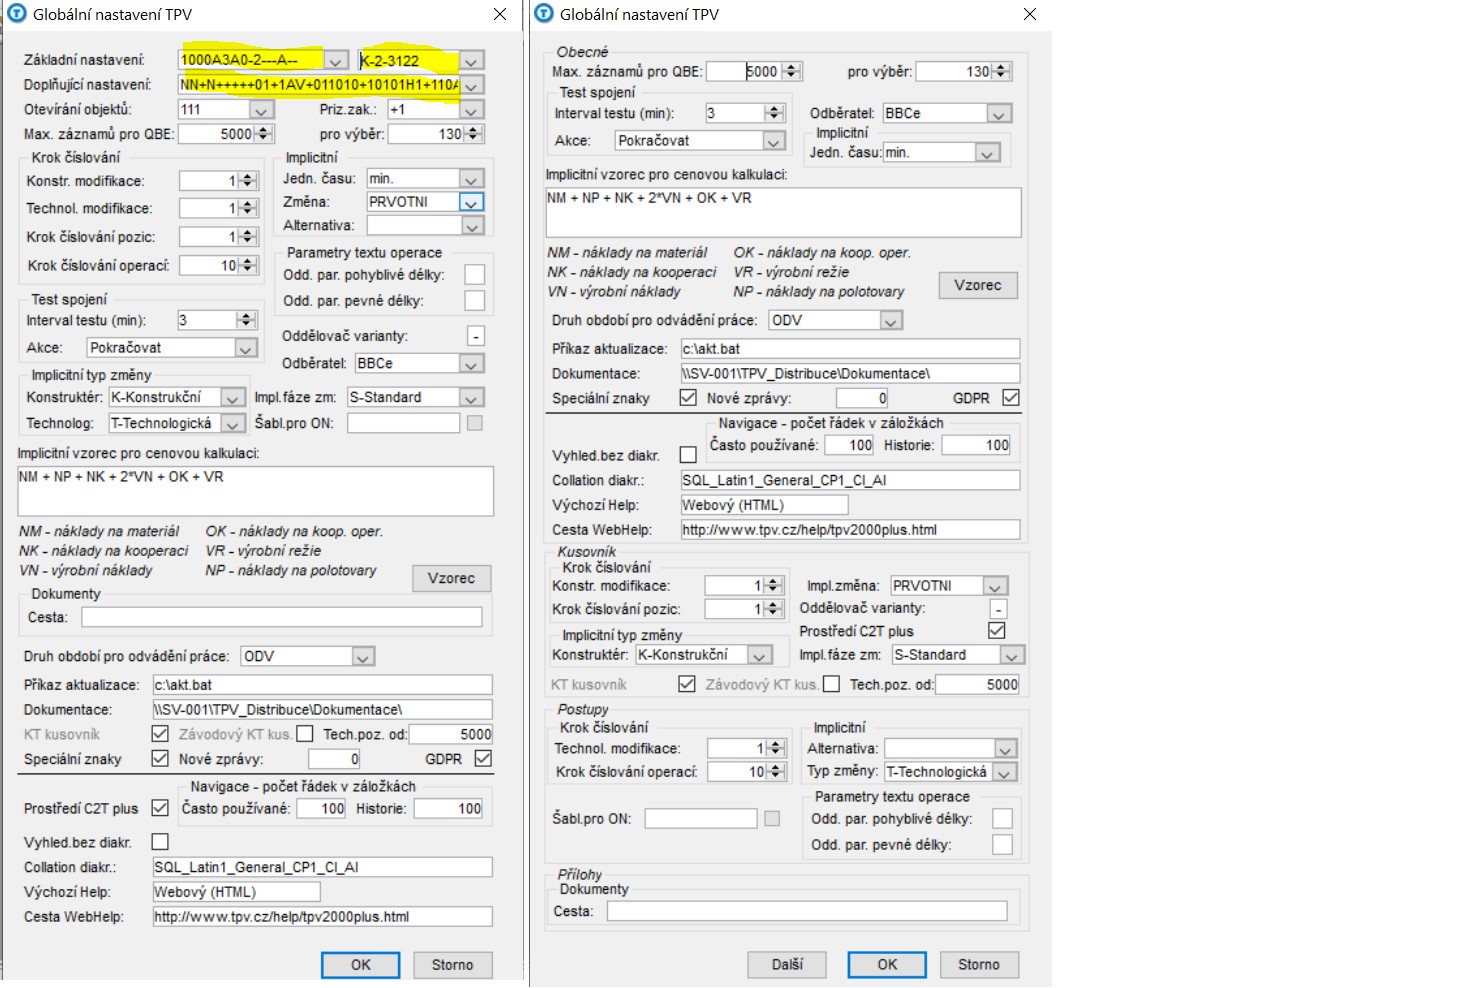Expand the Typ změny dropdown in right dialog
This screenshot has width=1481, height=988.
(x=1005, y=773)
